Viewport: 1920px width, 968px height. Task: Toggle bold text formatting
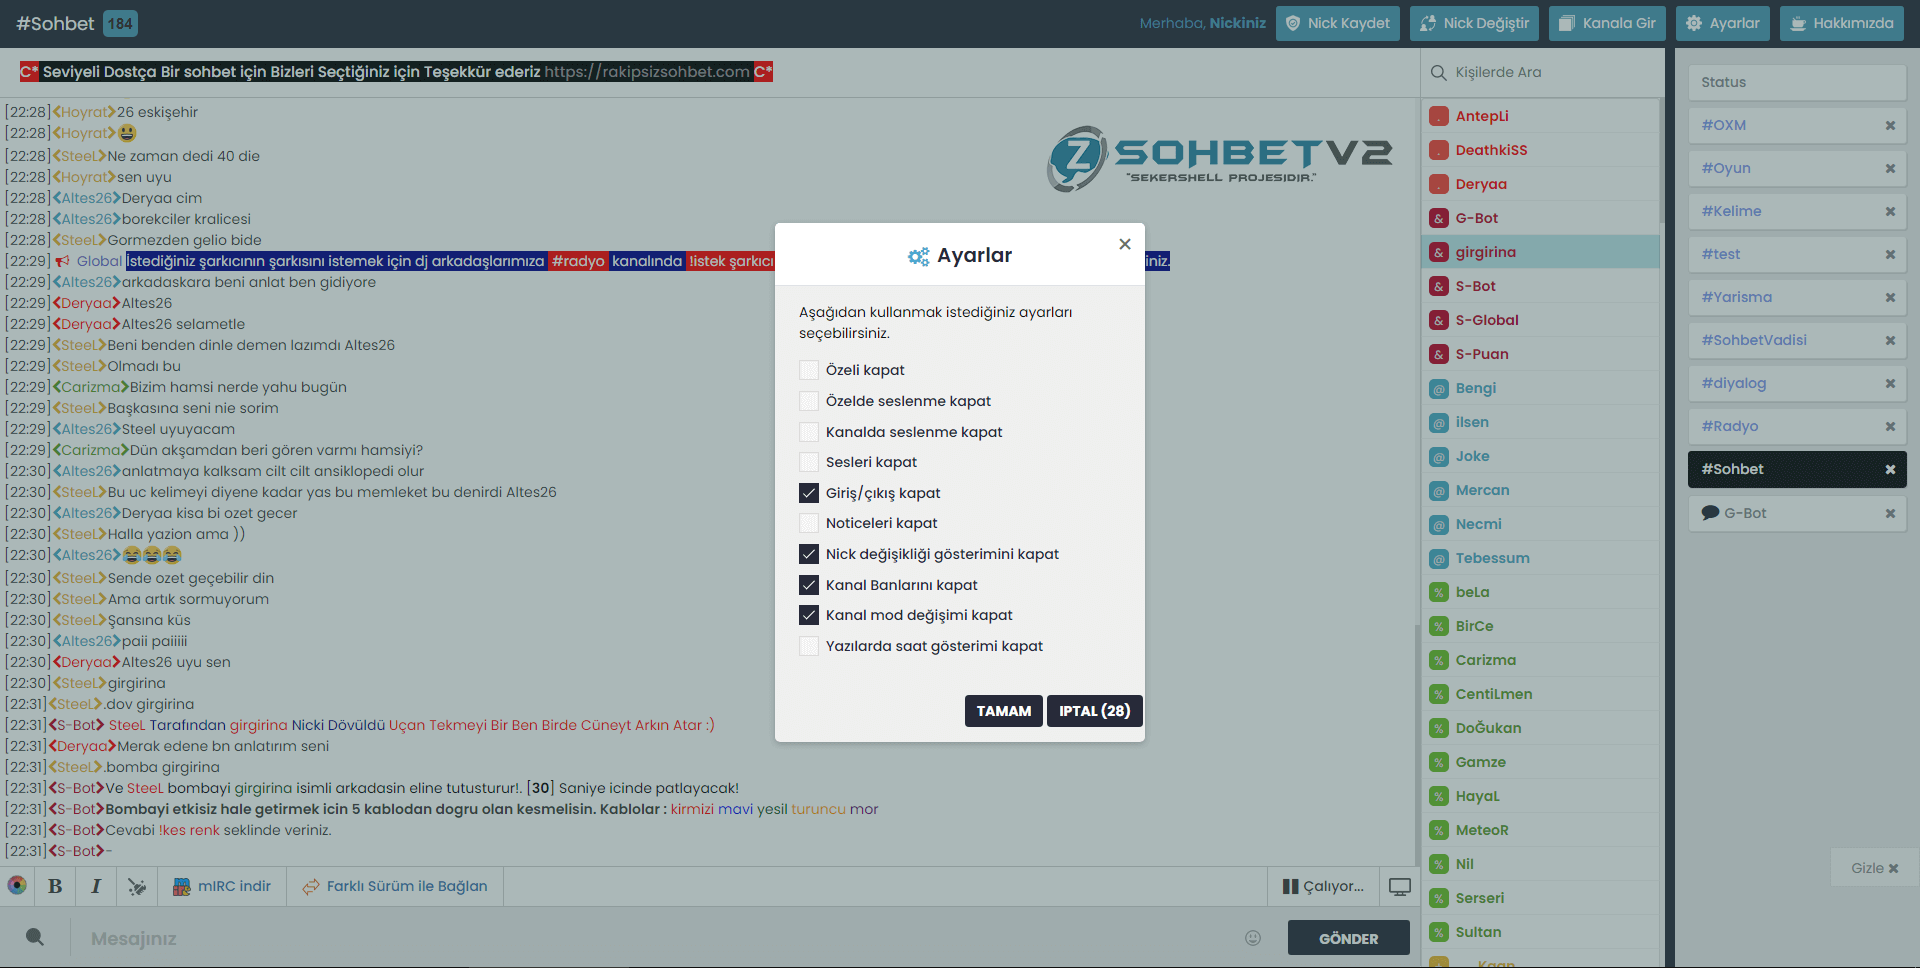click(55, 886)
